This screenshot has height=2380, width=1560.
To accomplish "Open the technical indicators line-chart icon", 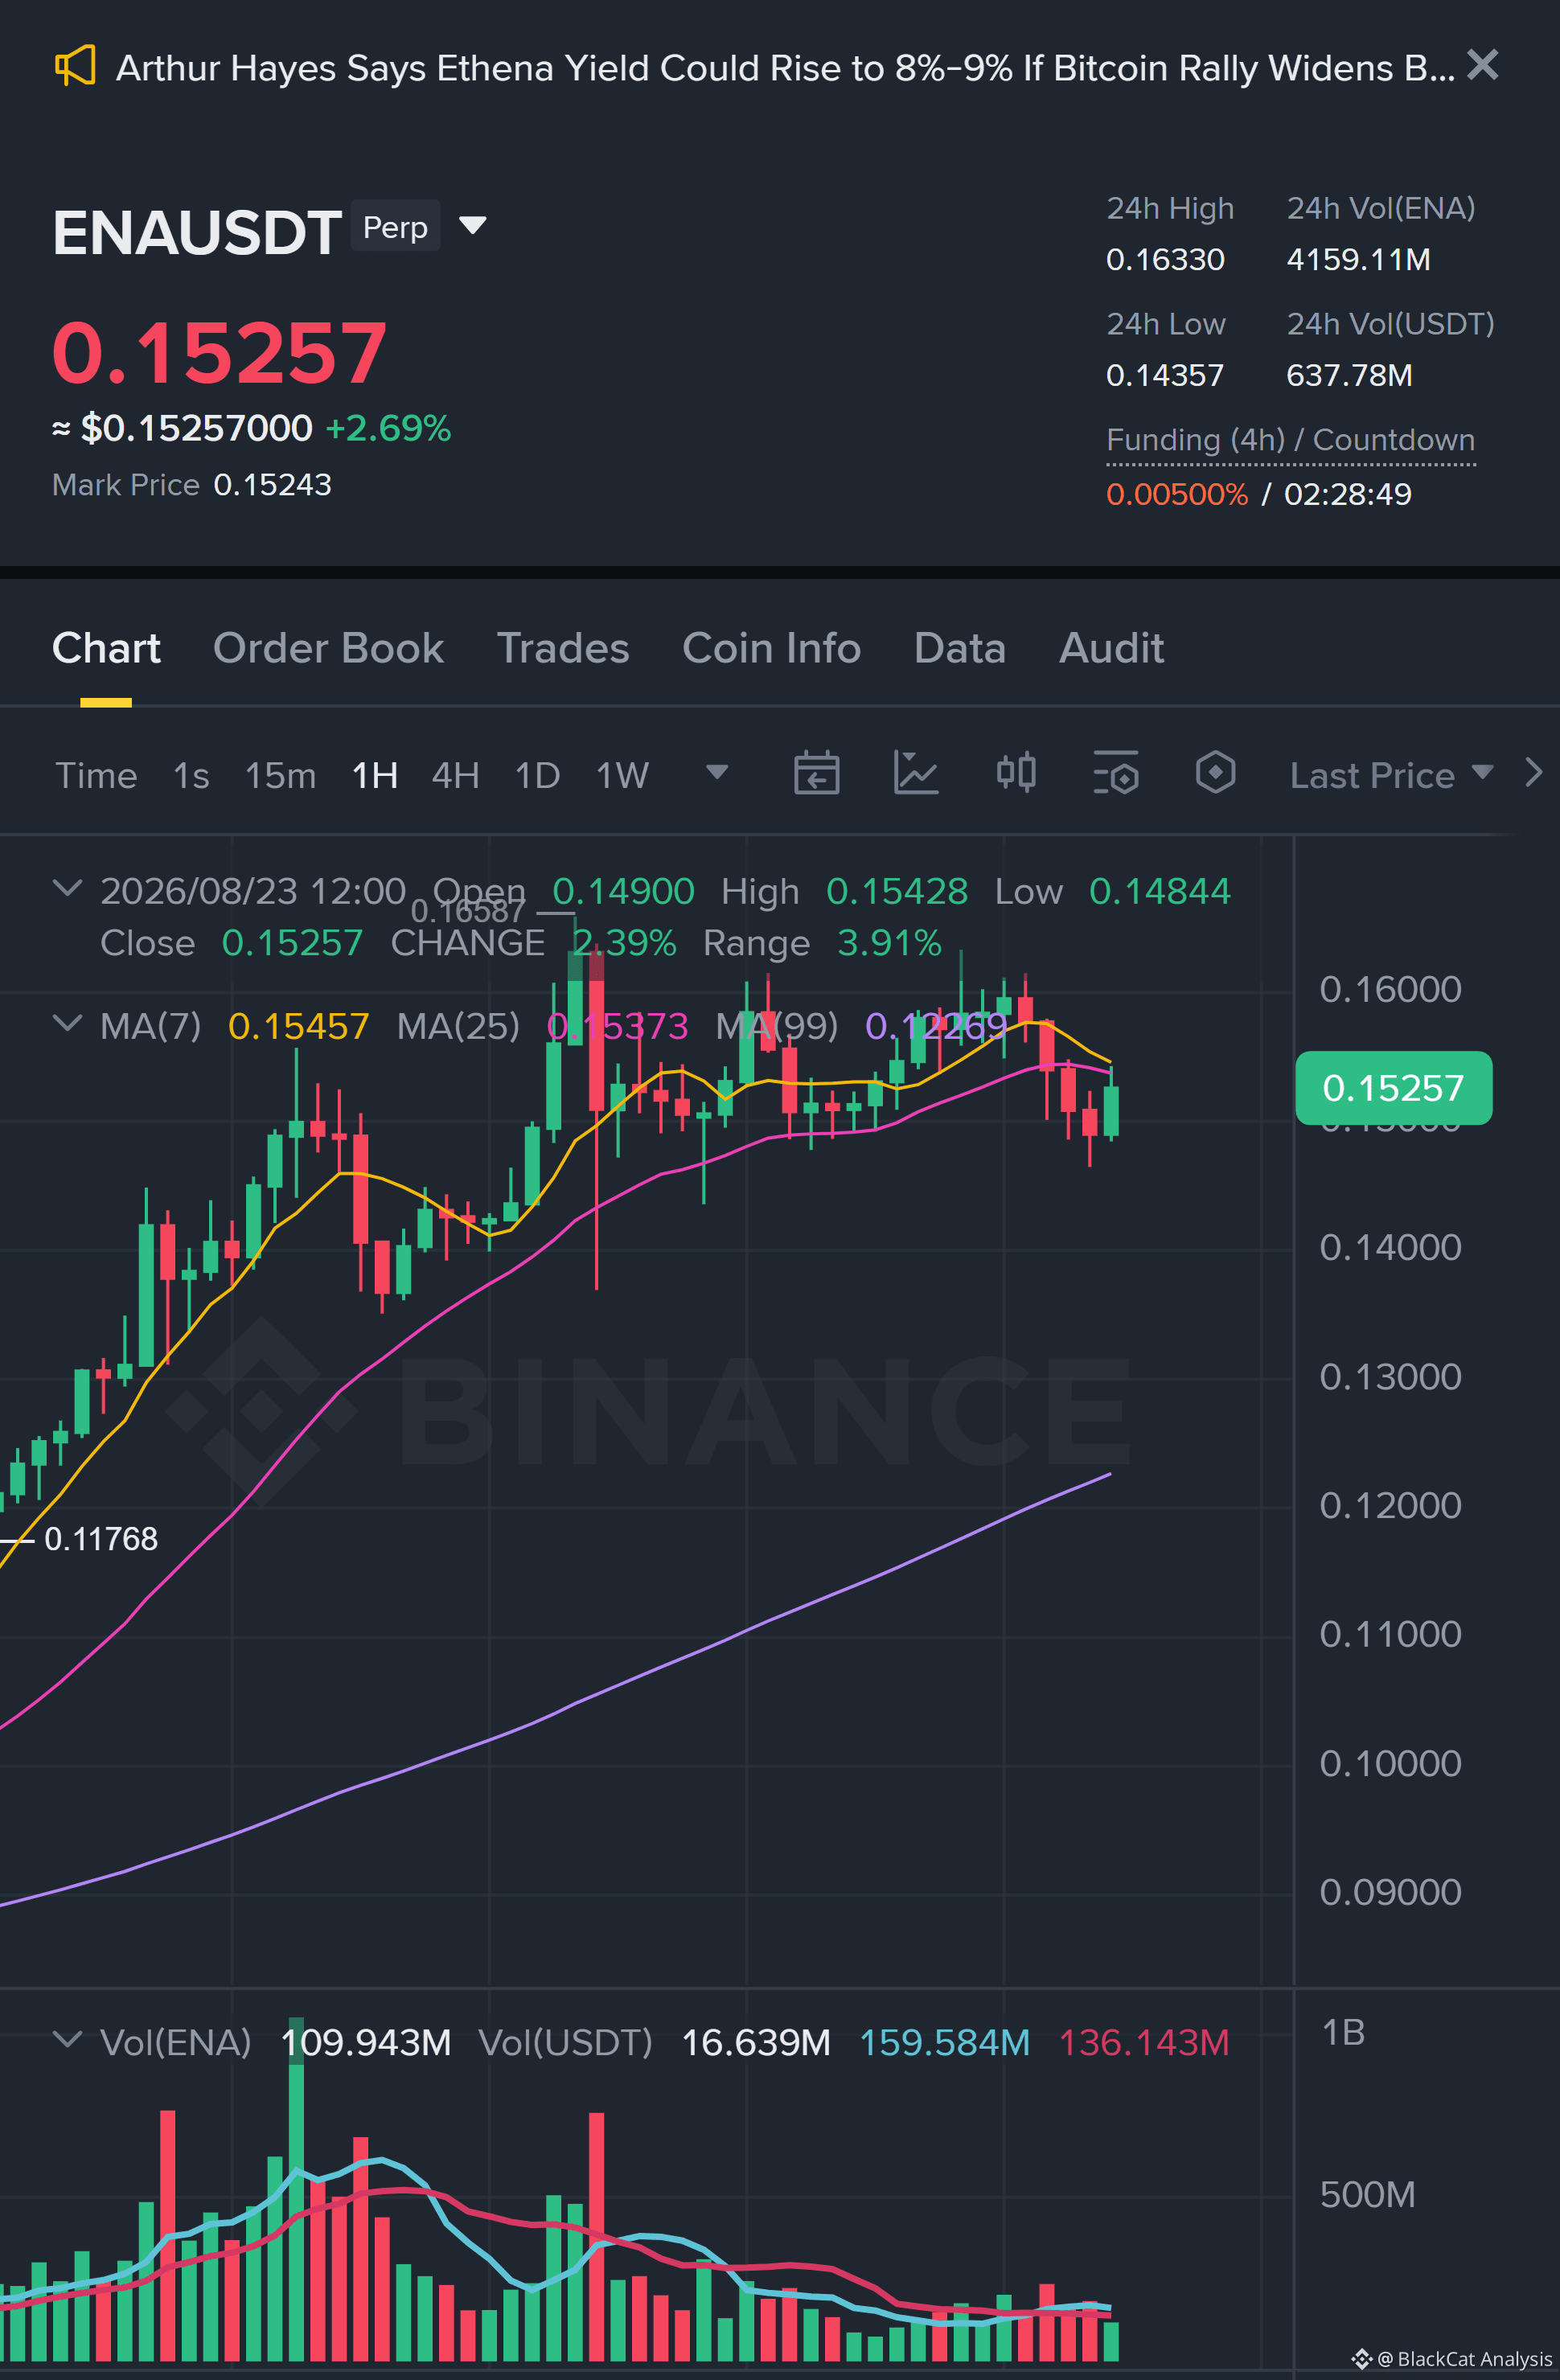I will point(916,773).
